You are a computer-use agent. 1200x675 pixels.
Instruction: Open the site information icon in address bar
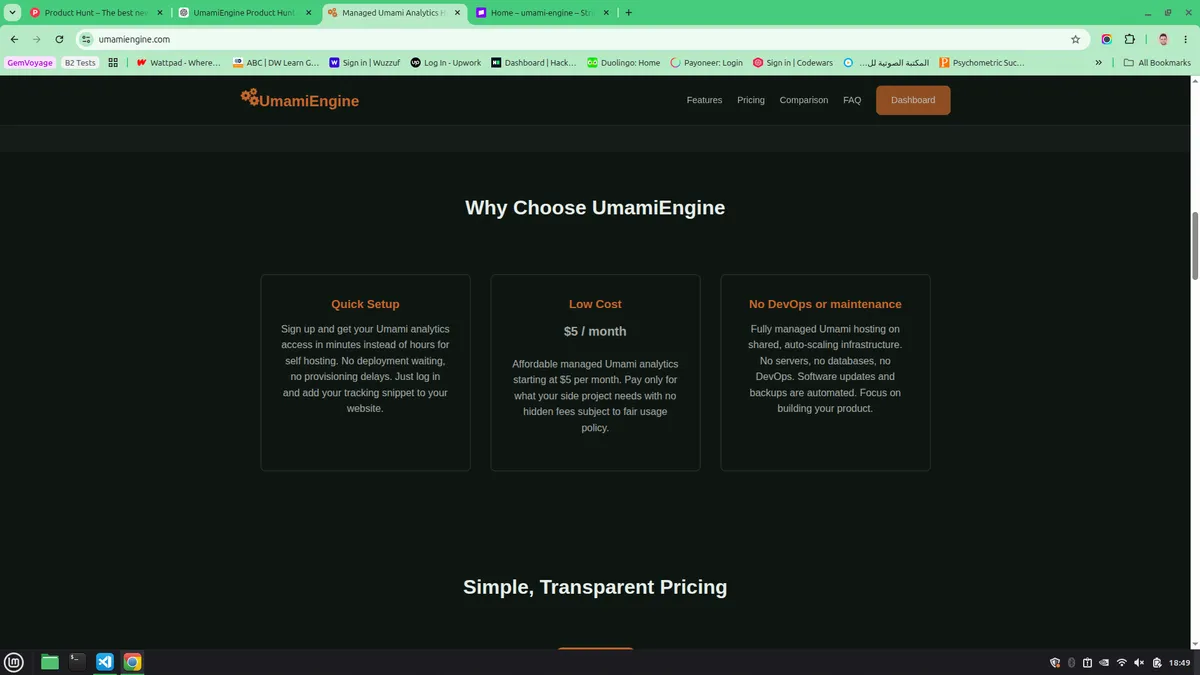[87, 39]
